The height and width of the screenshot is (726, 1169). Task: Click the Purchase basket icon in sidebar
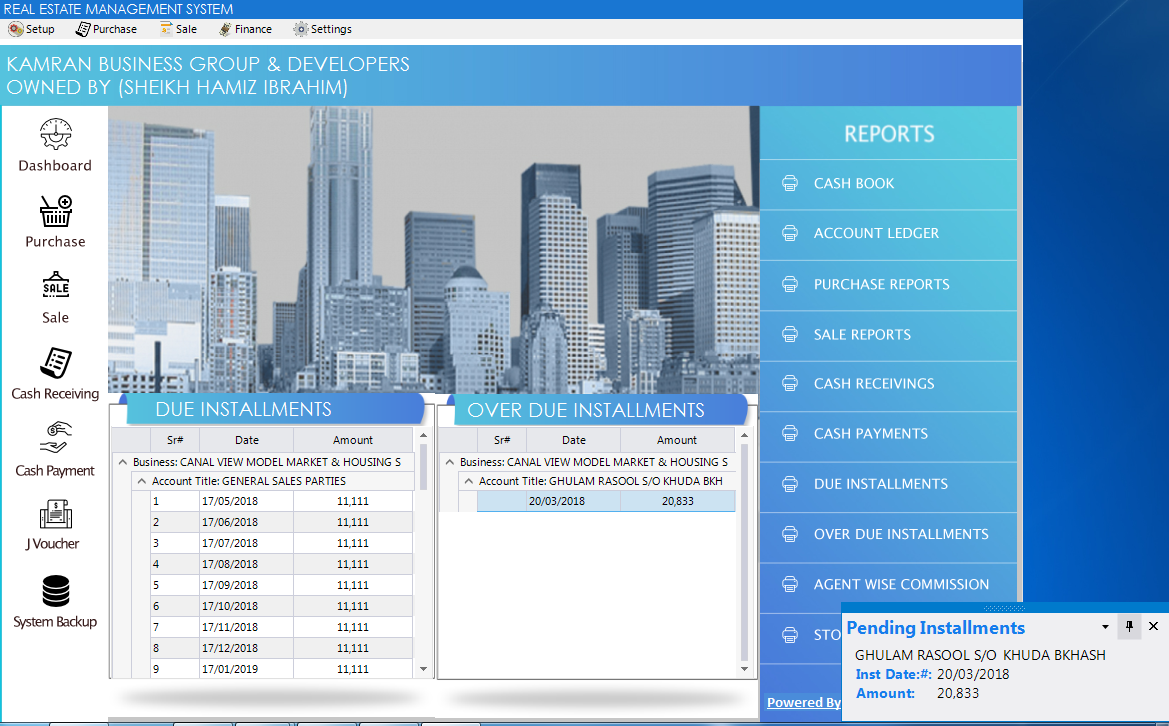point(55,213)
